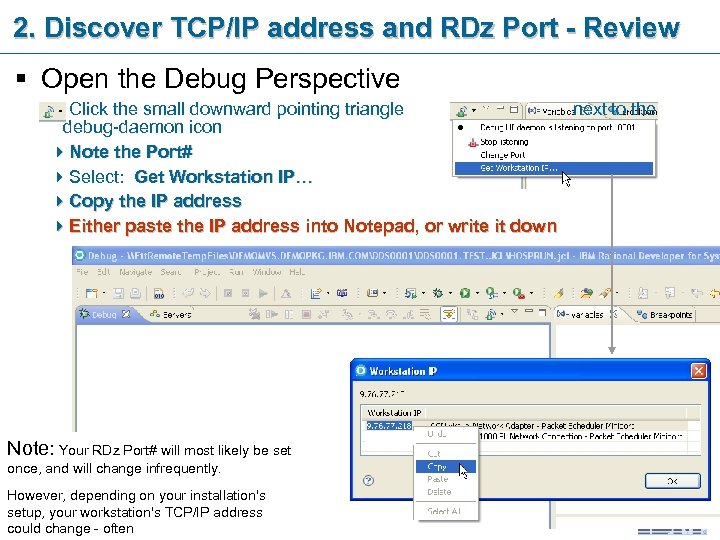Choose Select All in context menu
The image size is (720, 540).
tap(444, 511)
